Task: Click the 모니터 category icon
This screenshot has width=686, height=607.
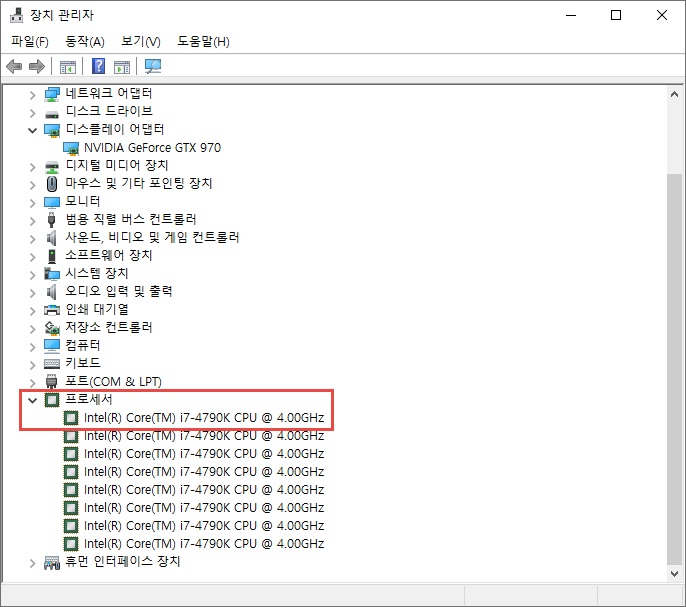Action: (52, 203)
